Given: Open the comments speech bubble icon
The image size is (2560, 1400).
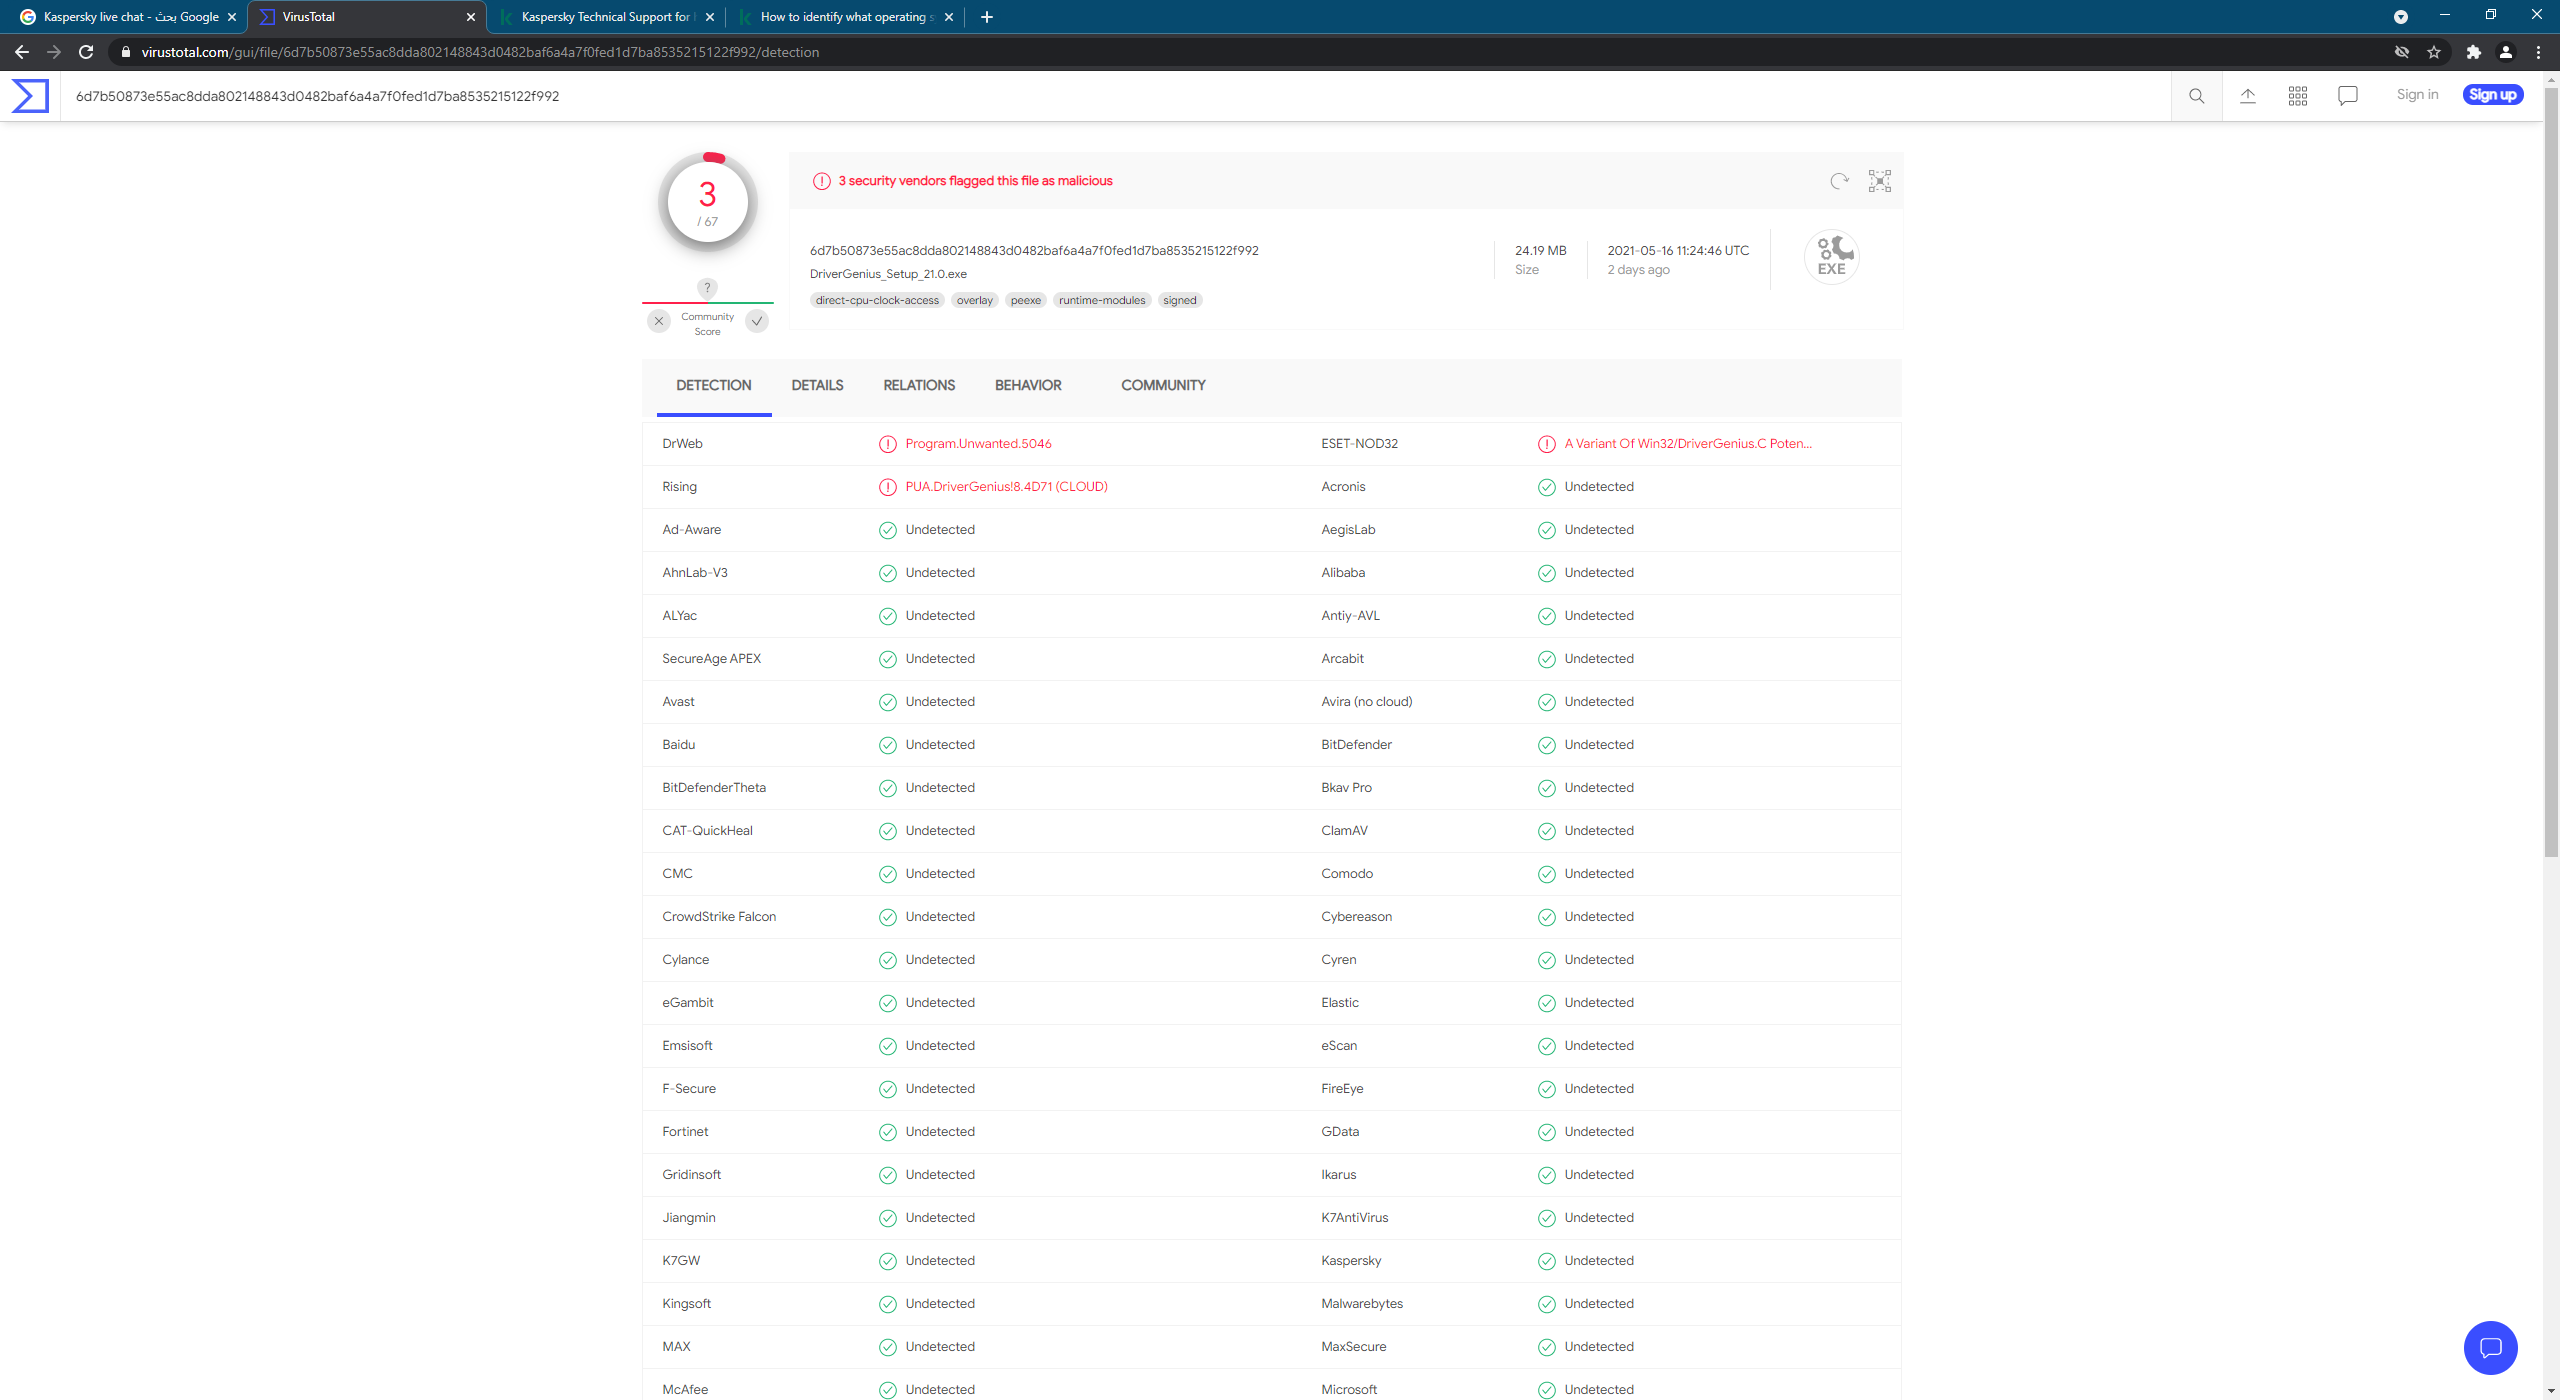Looking at the screenshot, I should pos(2347,96).
